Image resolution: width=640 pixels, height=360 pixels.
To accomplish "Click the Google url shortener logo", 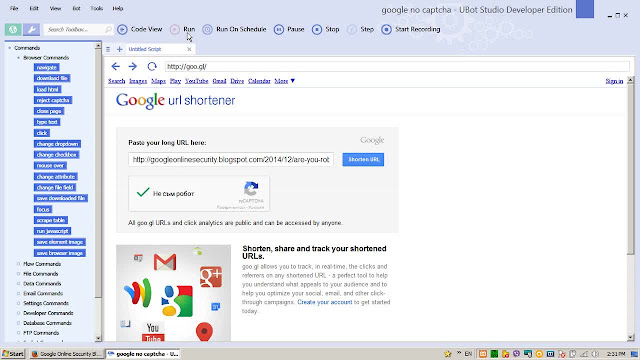I will pyautogui.click(x=176, y=100).
